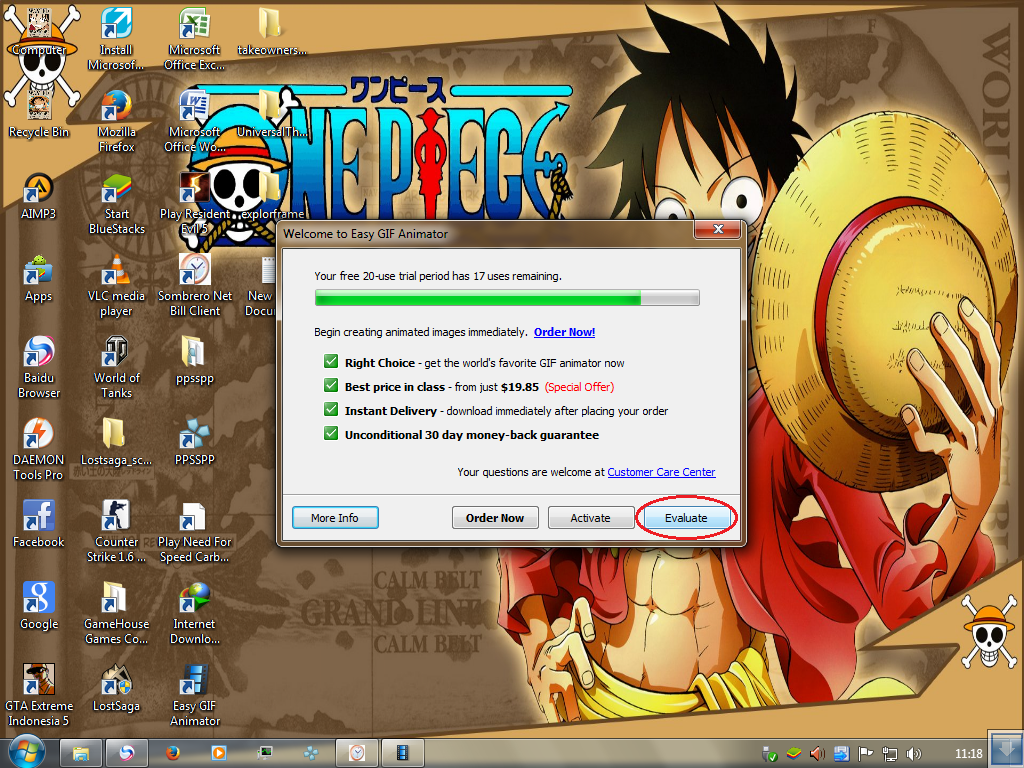Click the 'Instant Delivery' text line
The width and height of the screenshot is (1024, 768).
[x=506, y=411]
